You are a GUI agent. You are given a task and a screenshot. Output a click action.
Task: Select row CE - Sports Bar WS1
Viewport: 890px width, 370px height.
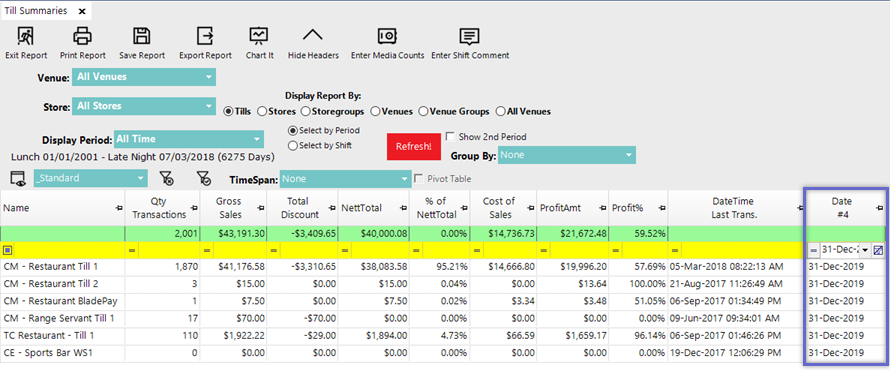point(443,352)
